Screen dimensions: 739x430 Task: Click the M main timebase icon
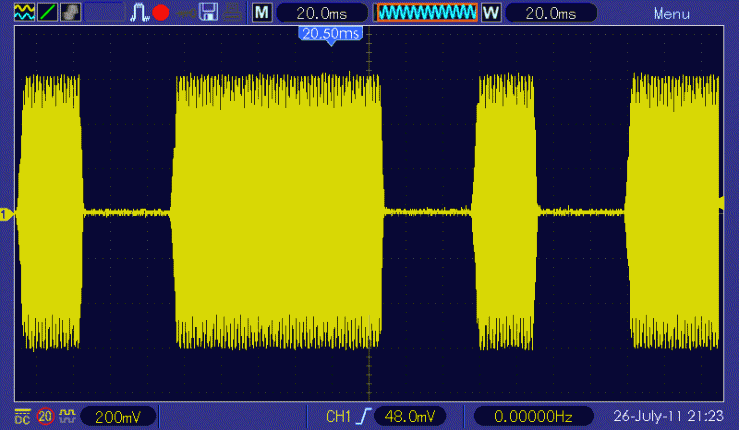coord(261,13)
